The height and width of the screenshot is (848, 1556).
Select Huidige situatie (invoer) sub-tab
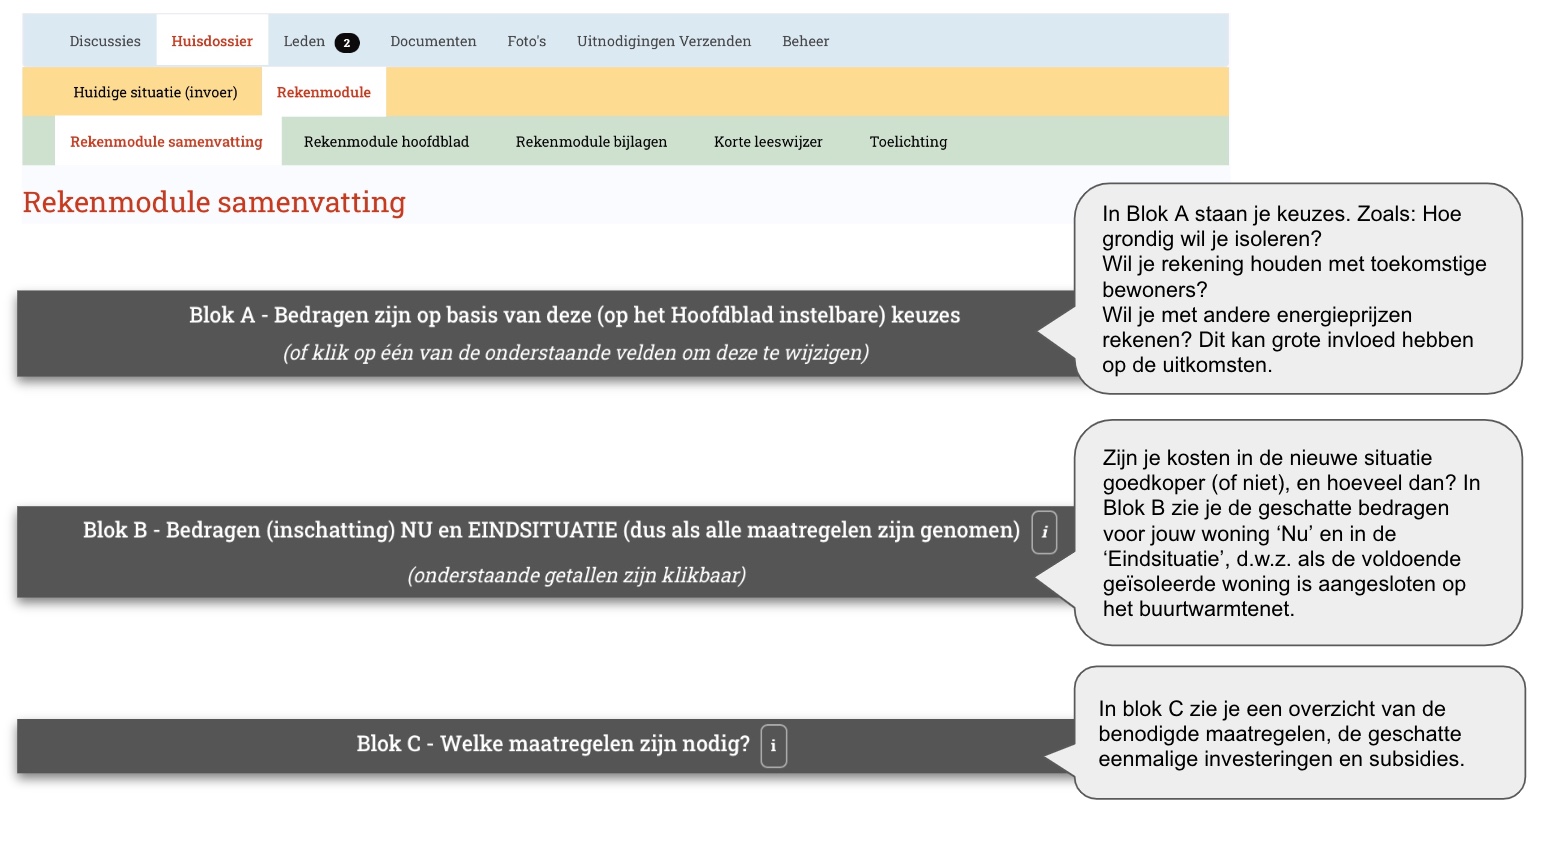[x=155, y=92]
